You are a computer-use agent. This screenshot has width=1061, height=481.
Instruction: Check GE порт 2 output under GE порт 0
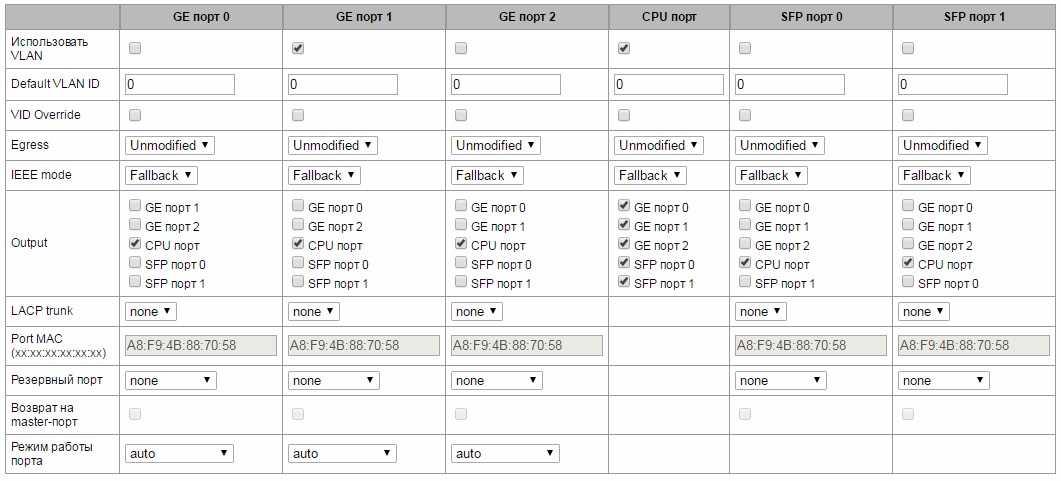(x=135, y=225)
